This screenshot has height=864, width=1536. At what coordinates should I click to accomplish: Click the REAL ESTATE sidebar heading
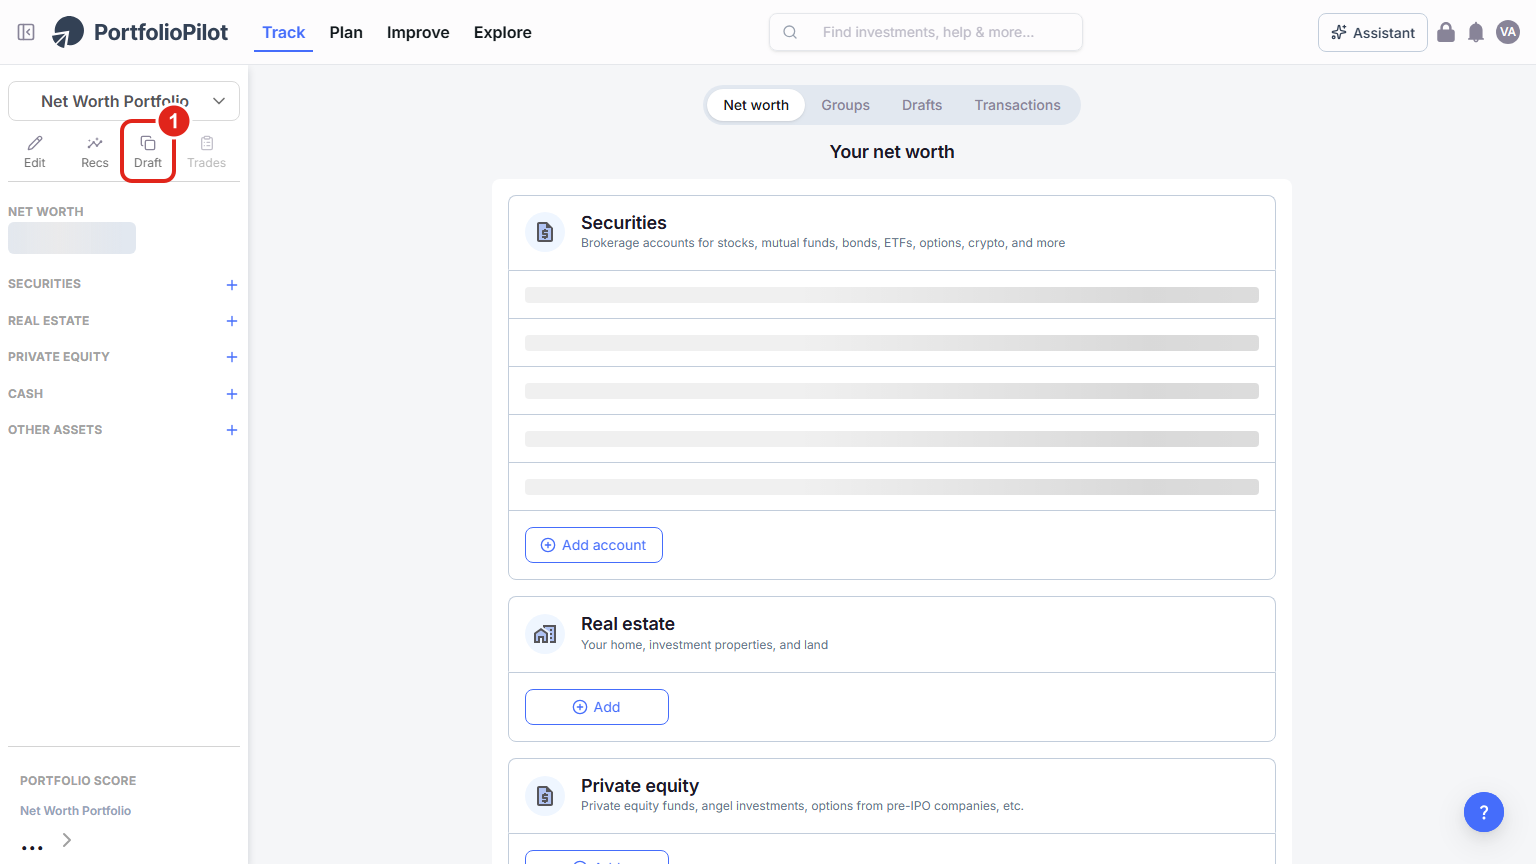(x=49, y=321)
